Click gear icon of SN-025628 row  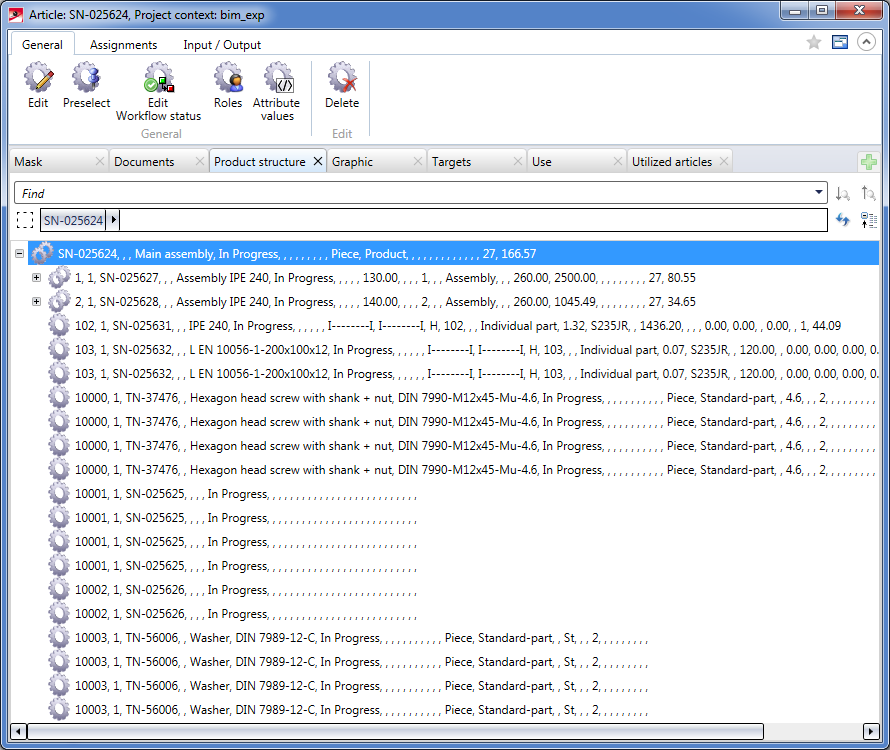click(59, 301)
